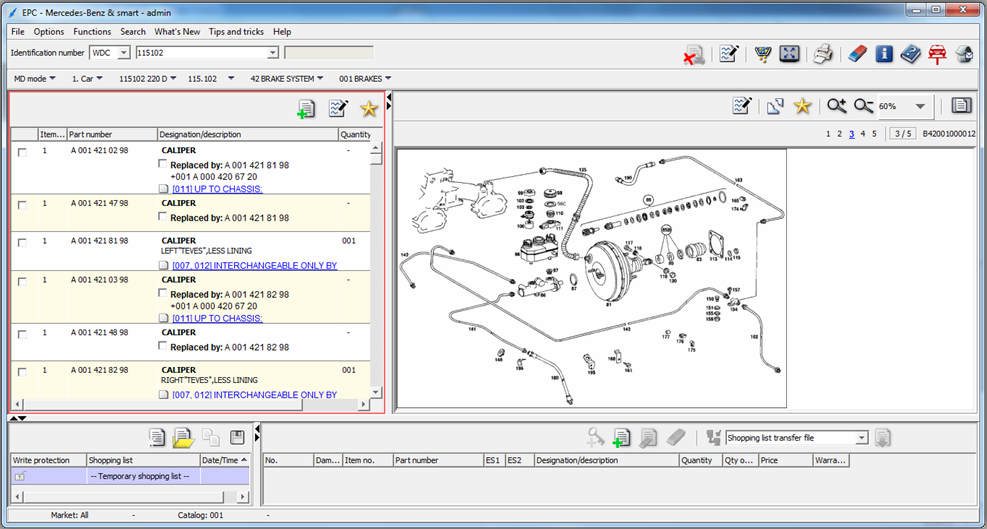Screen dimensions: 987x529
Task: Click the detach picture window icon
Action: pyautogui.click(x=775, y=106)
